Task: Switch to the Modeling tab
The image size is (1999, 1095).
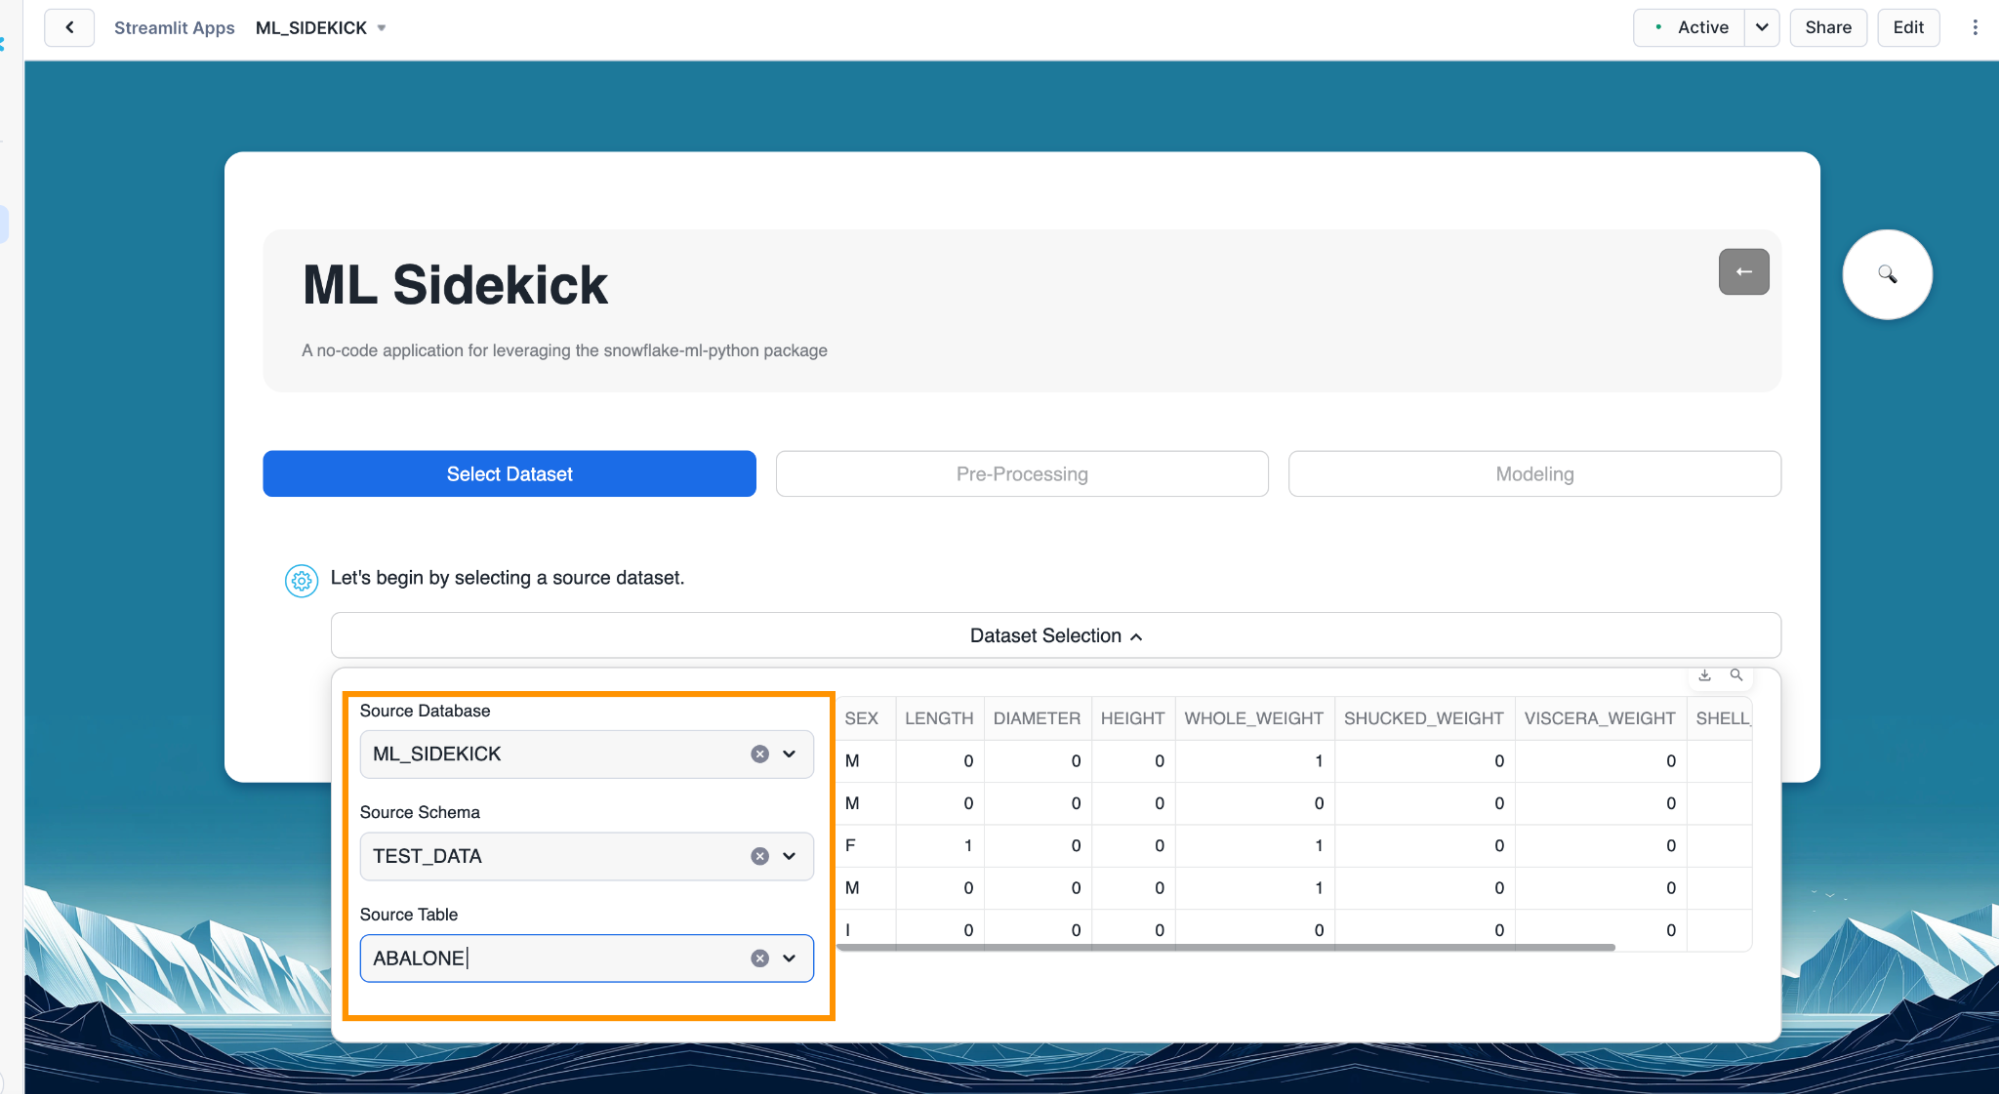Action: point(1534,474)
